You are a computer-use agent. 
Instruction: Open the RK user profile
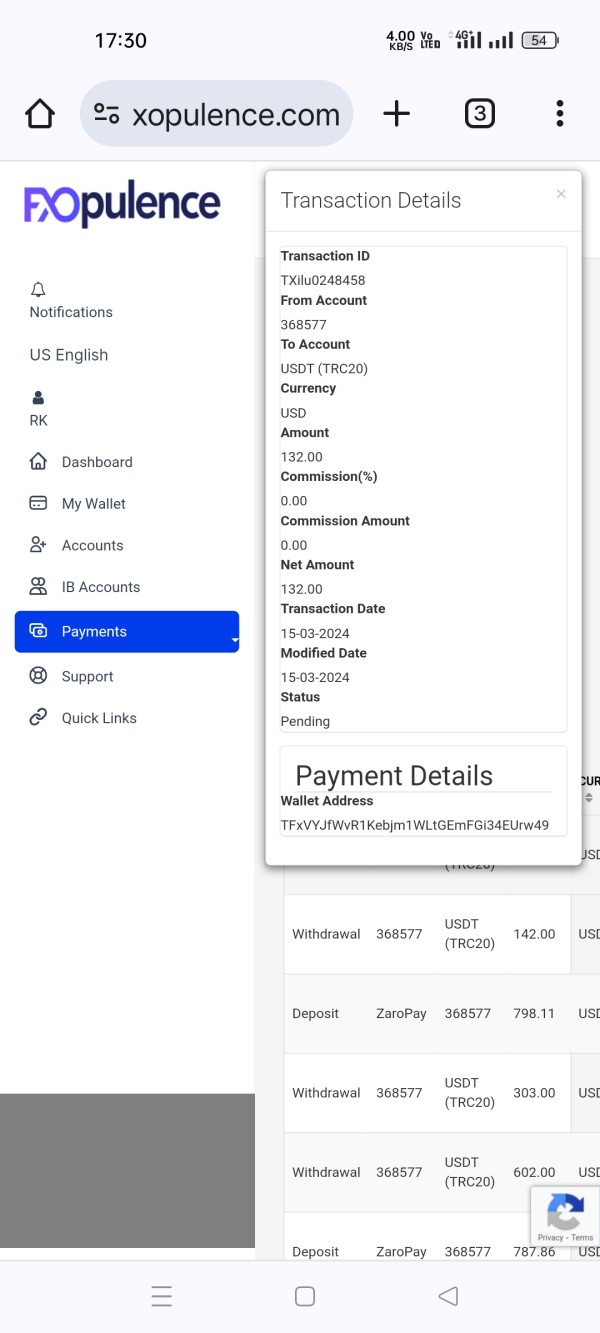click(38, 420)
